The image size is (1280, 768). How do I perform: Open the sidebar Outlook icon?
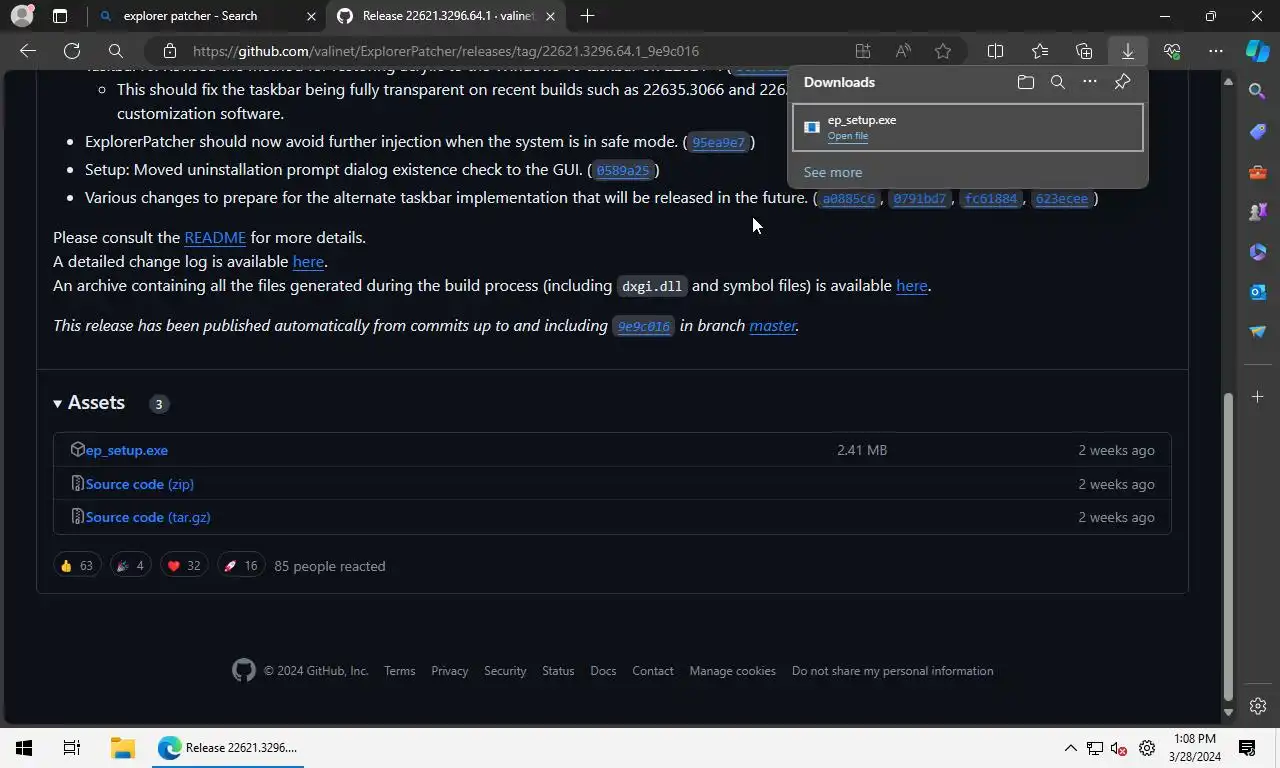(1258, 292)
